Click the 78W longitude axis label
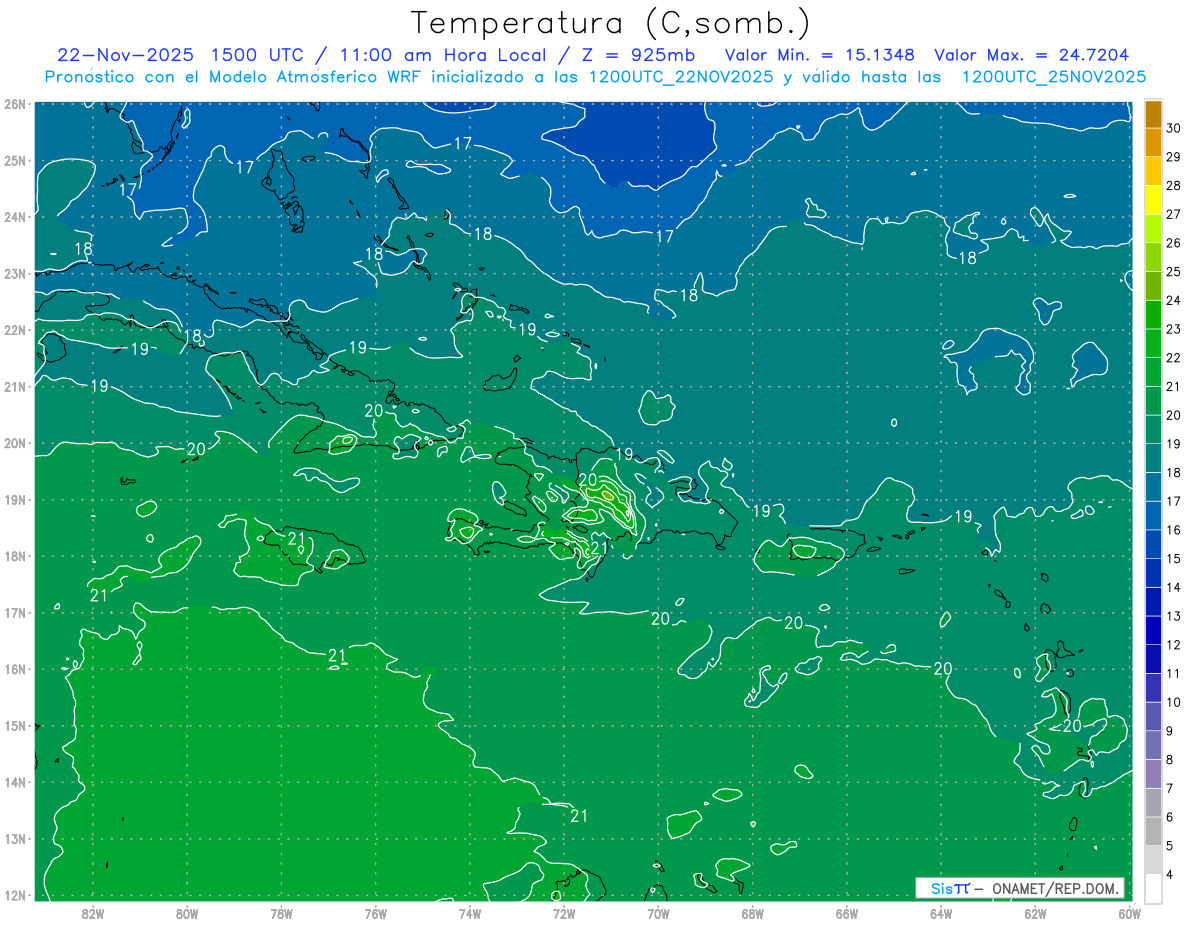The image size is (1200, 927). (281, 913)
